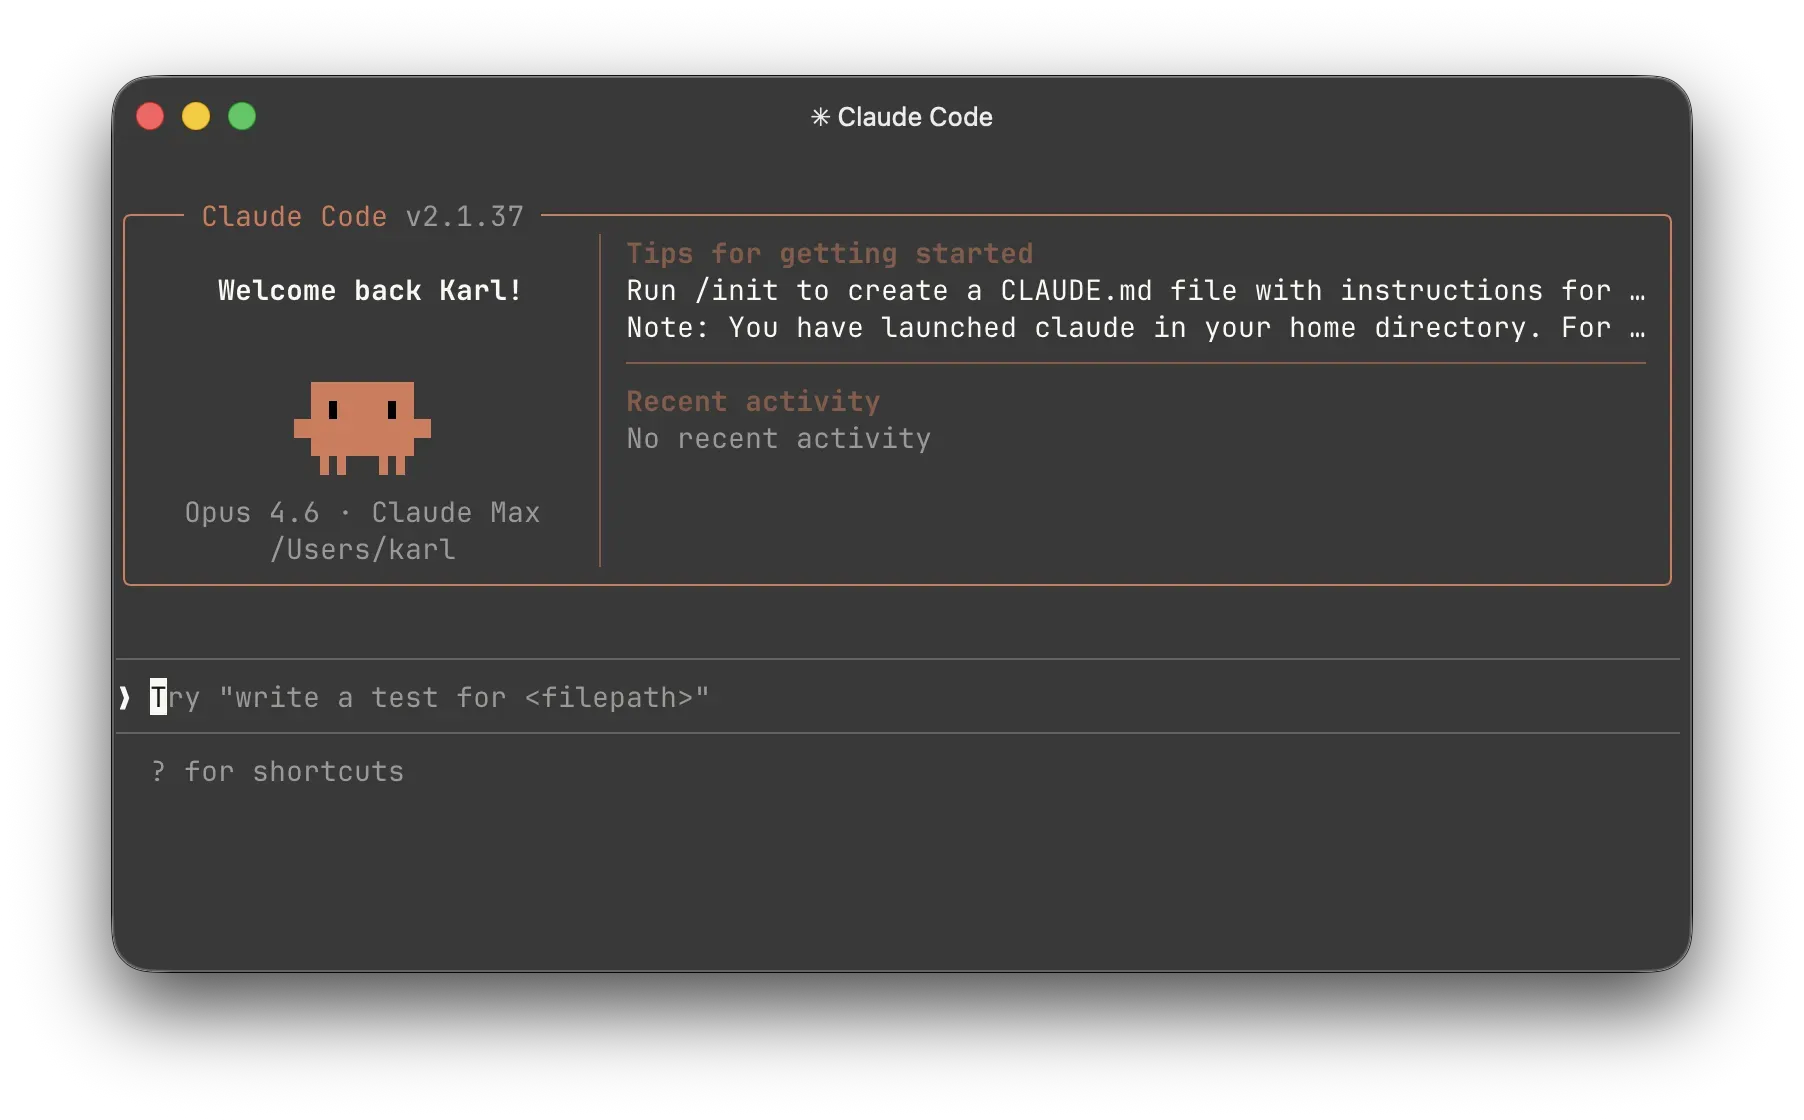The image size is (1804, 1120).
Task: Click the "Claude Code" window title text
Action: tap(914, 117)
